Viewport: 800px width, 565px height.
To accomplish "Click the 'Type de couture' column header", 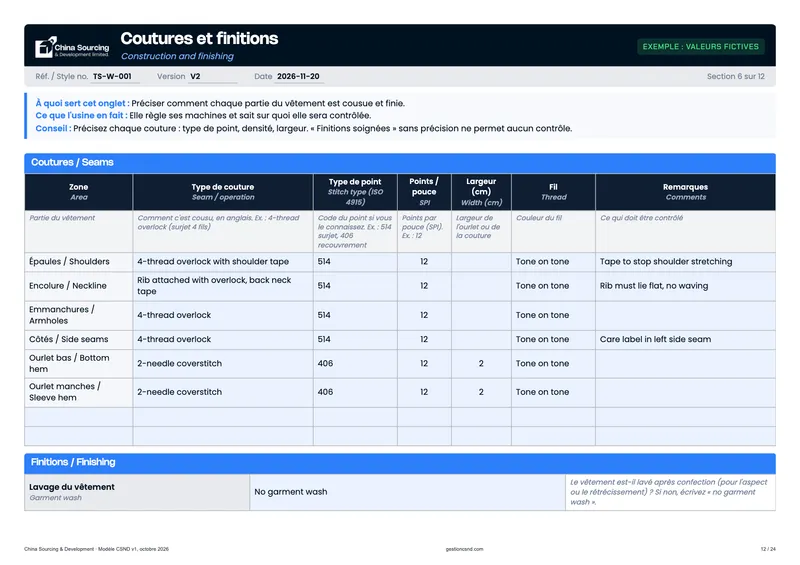I will point(223,192).
